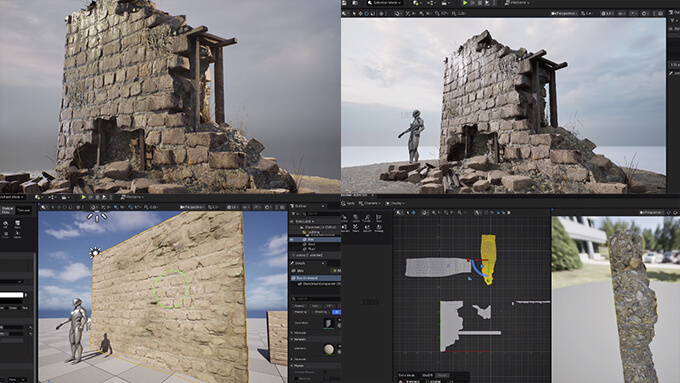Close the Outliner panel tab
The image size is (680, 383).
coord(323,206)
